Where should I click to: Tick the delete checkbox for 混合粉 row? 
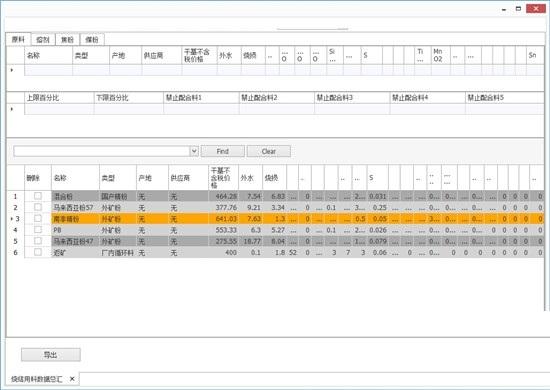[x=38, y=196]
